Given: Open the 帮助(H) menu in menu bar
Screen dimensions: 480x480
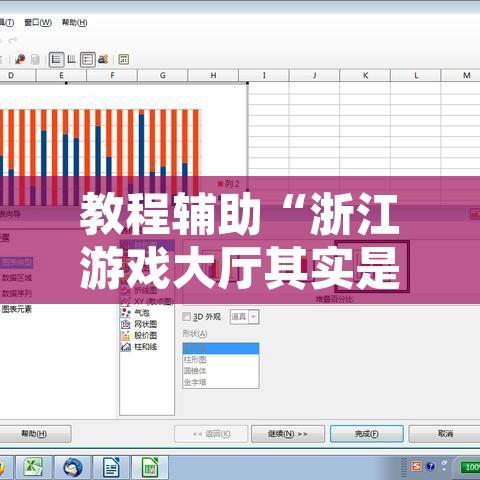Looking at the screenshot, I should point(75,22).
